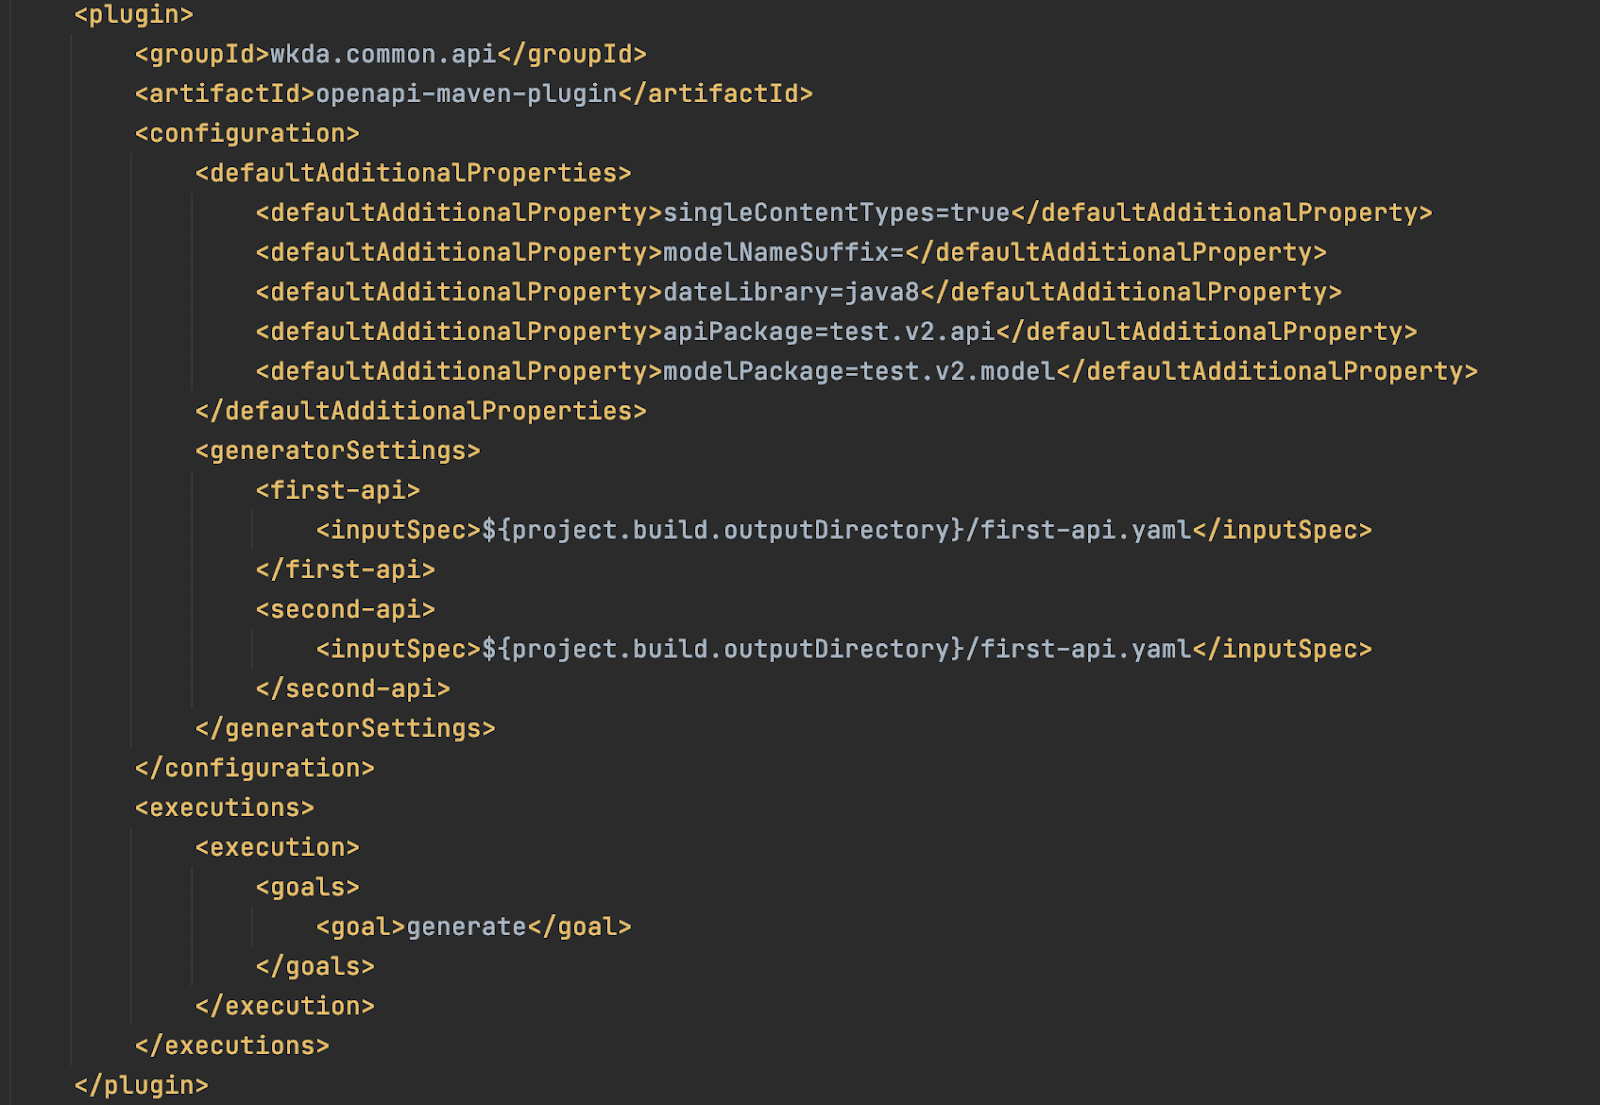
Task: Click the opening generatorSettings tag
Action: 337,451
